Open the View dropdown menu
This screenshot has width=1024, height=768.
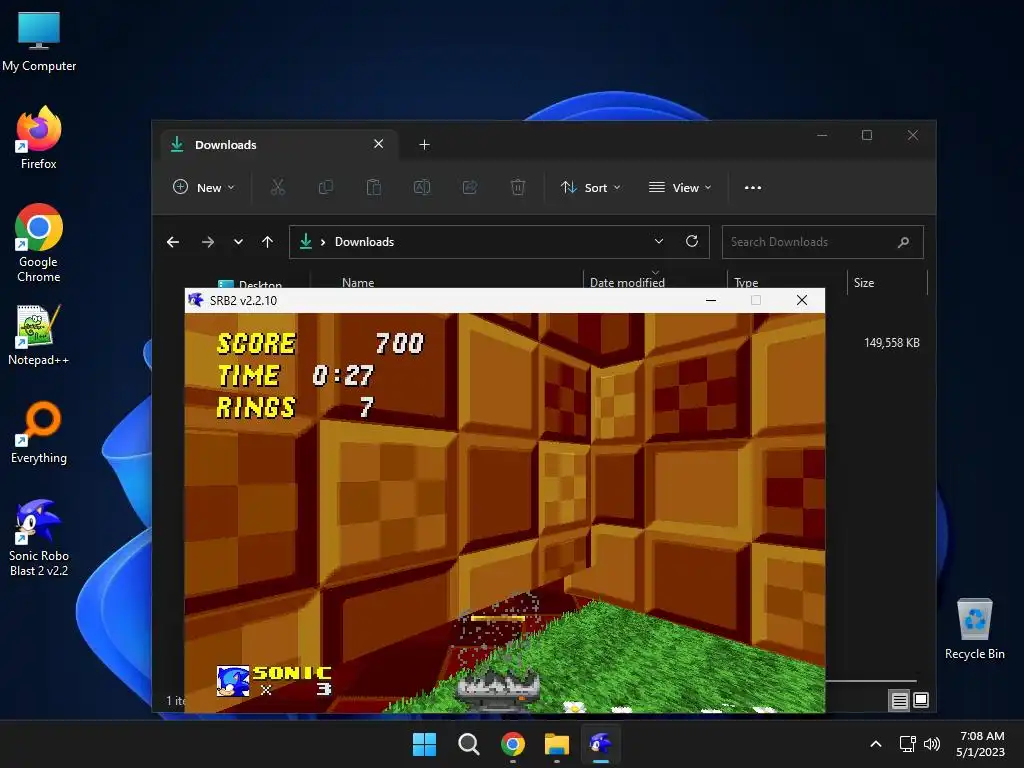[680, 187]
